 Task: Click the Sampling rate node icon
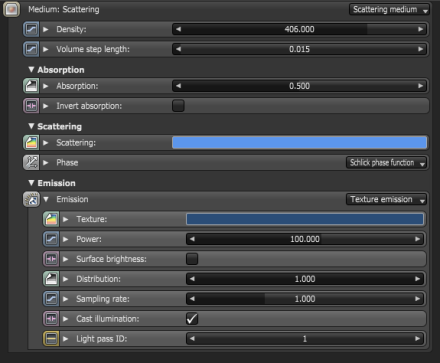(x=51, y=299)
